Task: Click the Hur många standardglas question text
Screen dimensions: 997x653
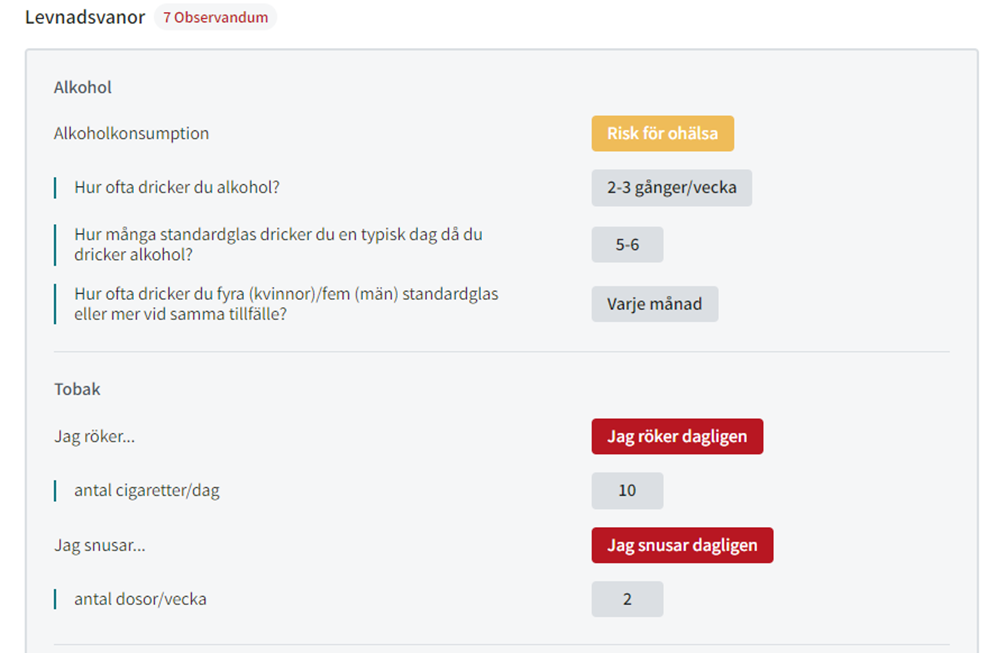Action: 278,245
